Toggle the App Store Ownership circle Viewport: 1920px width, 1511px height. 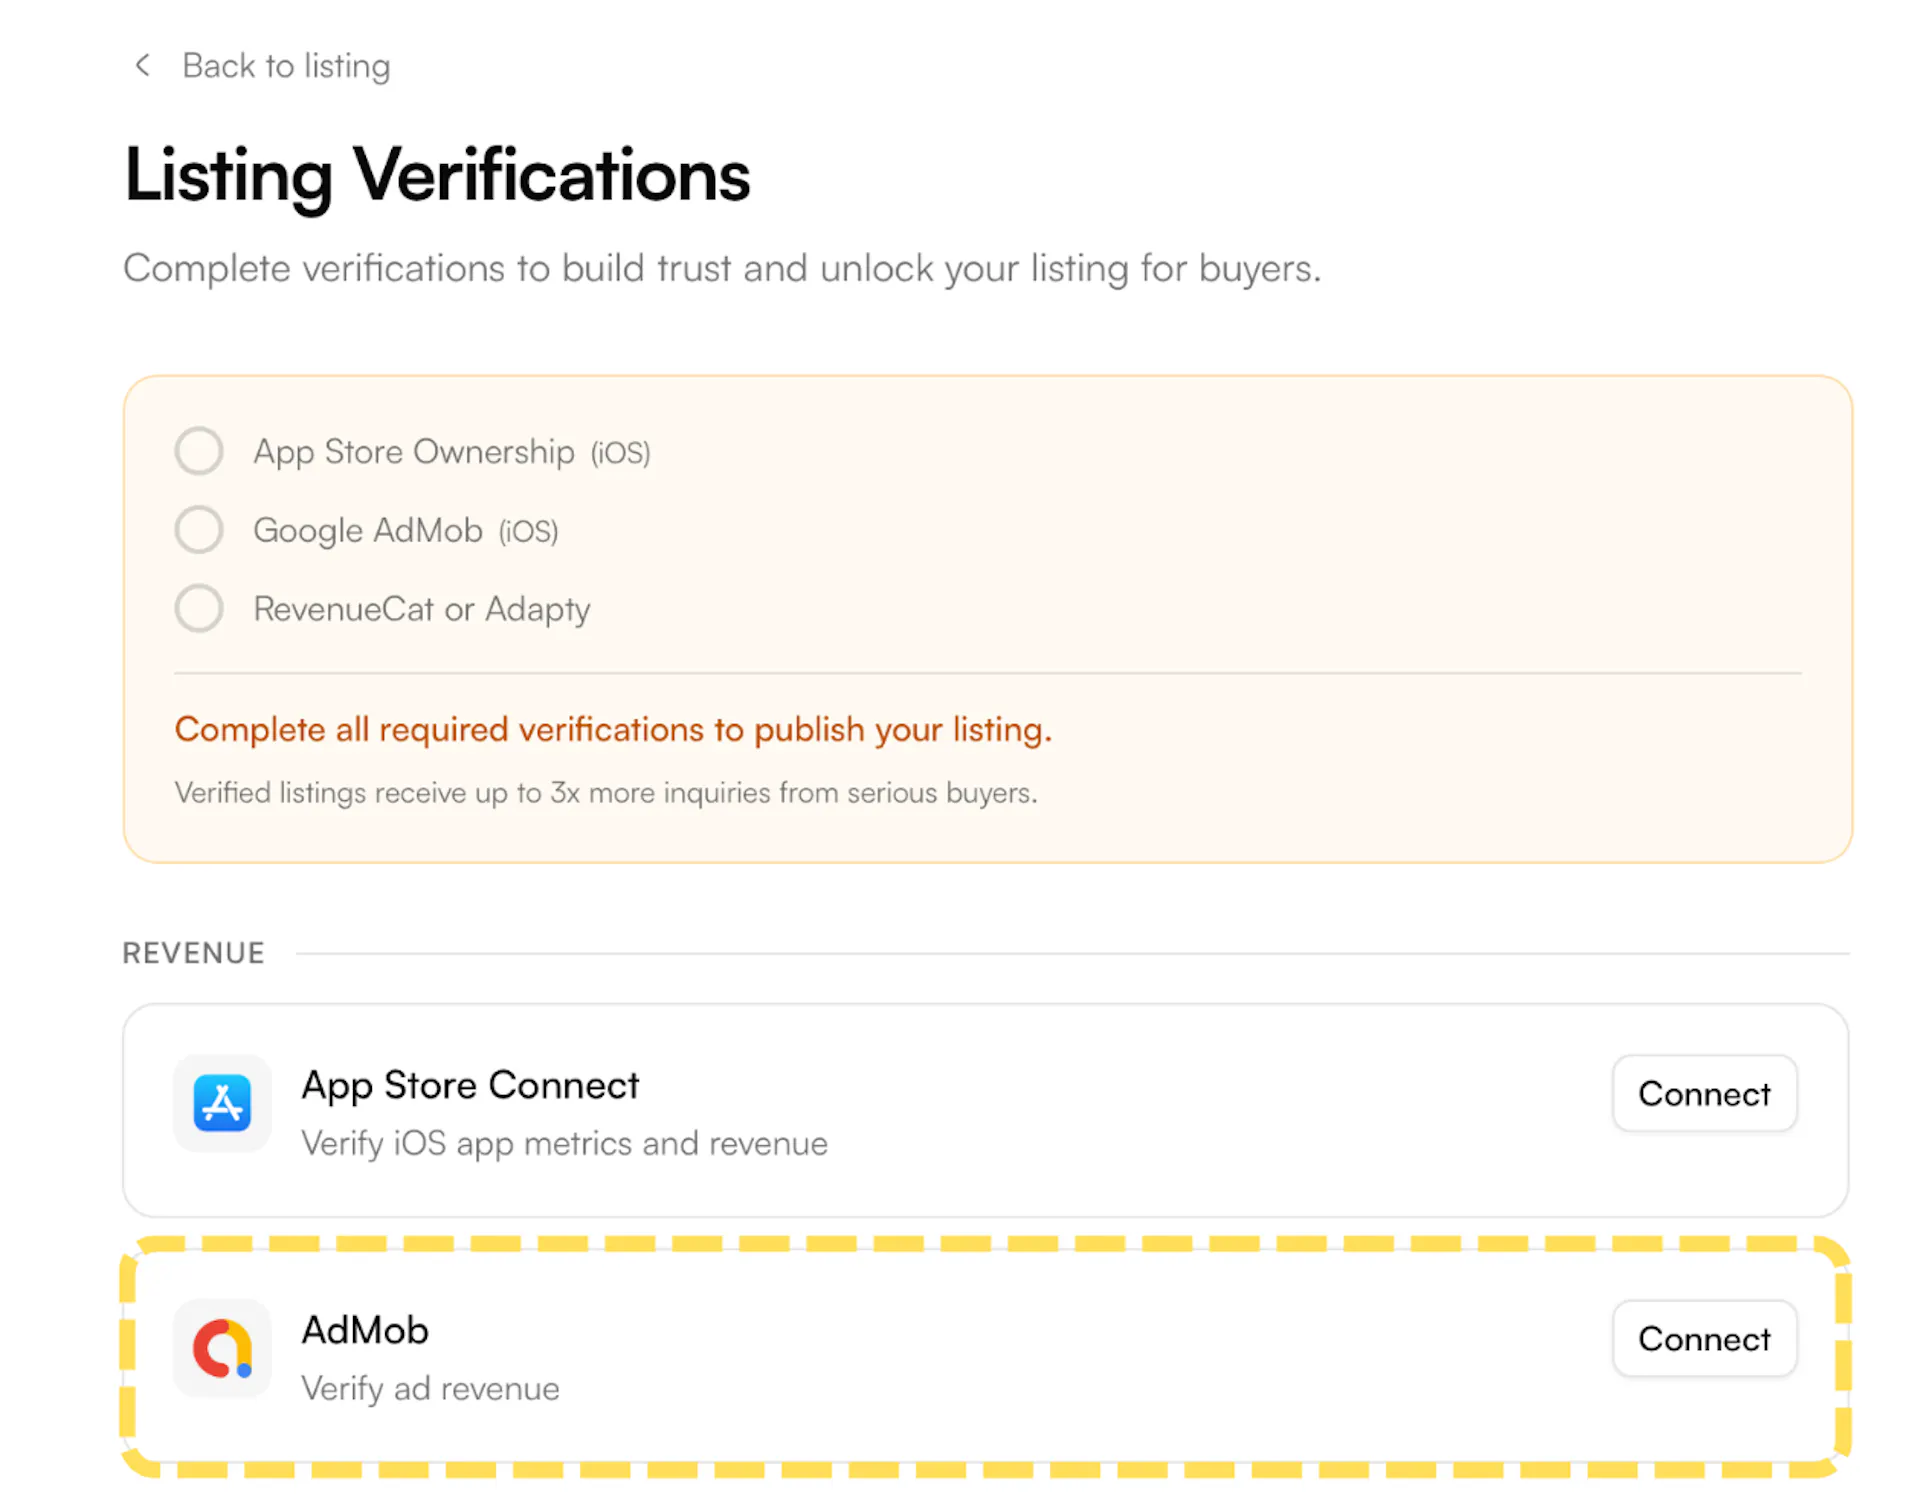click(199, 451)
